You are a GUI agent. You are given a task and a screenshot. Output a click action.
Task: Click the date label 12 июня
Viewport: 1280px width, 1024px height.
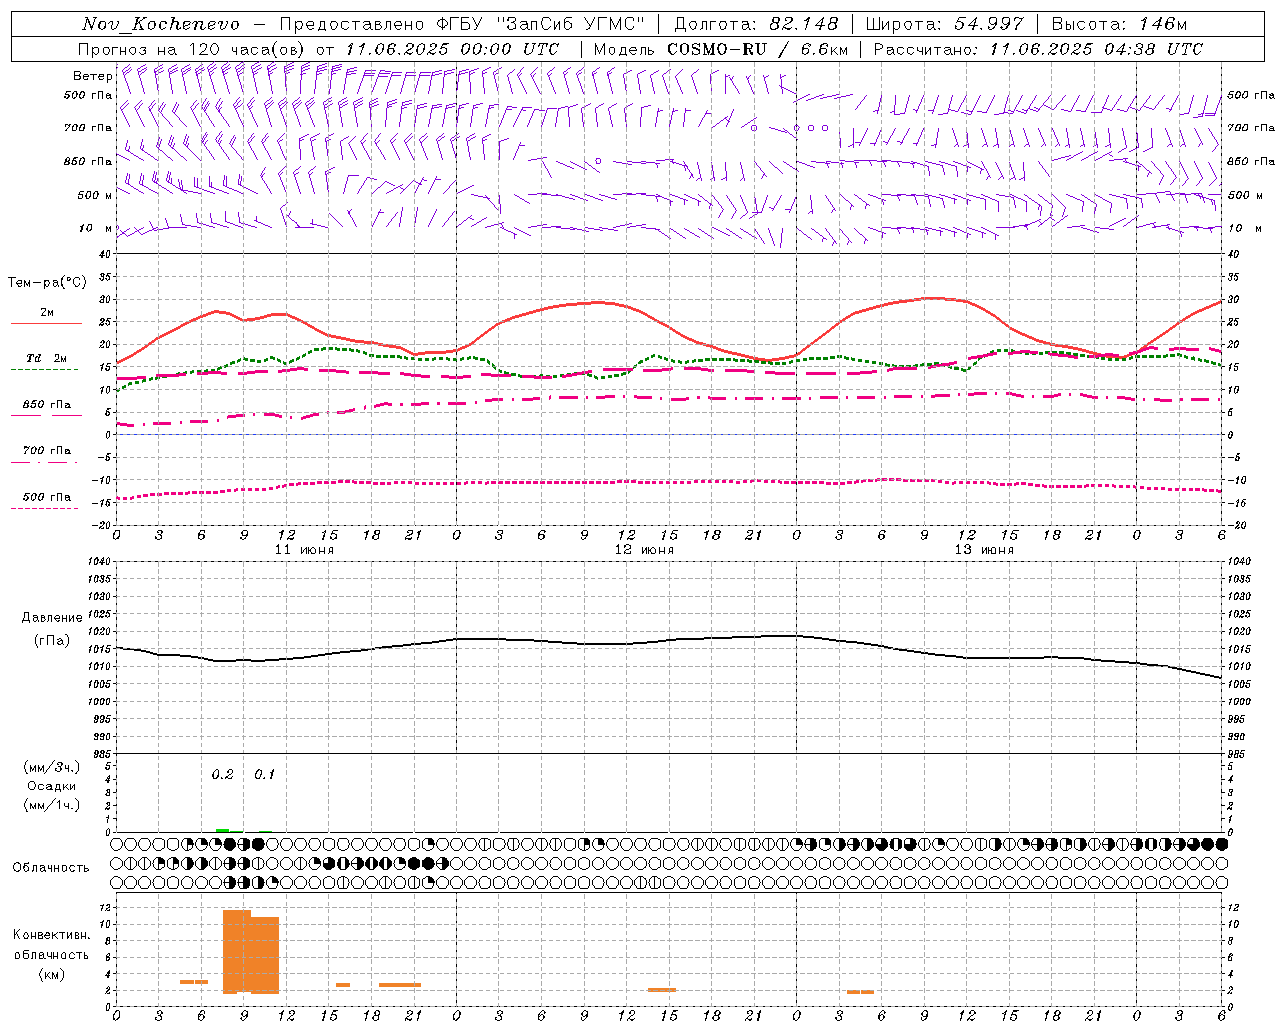pyautogui.click(x=644, y=550)
